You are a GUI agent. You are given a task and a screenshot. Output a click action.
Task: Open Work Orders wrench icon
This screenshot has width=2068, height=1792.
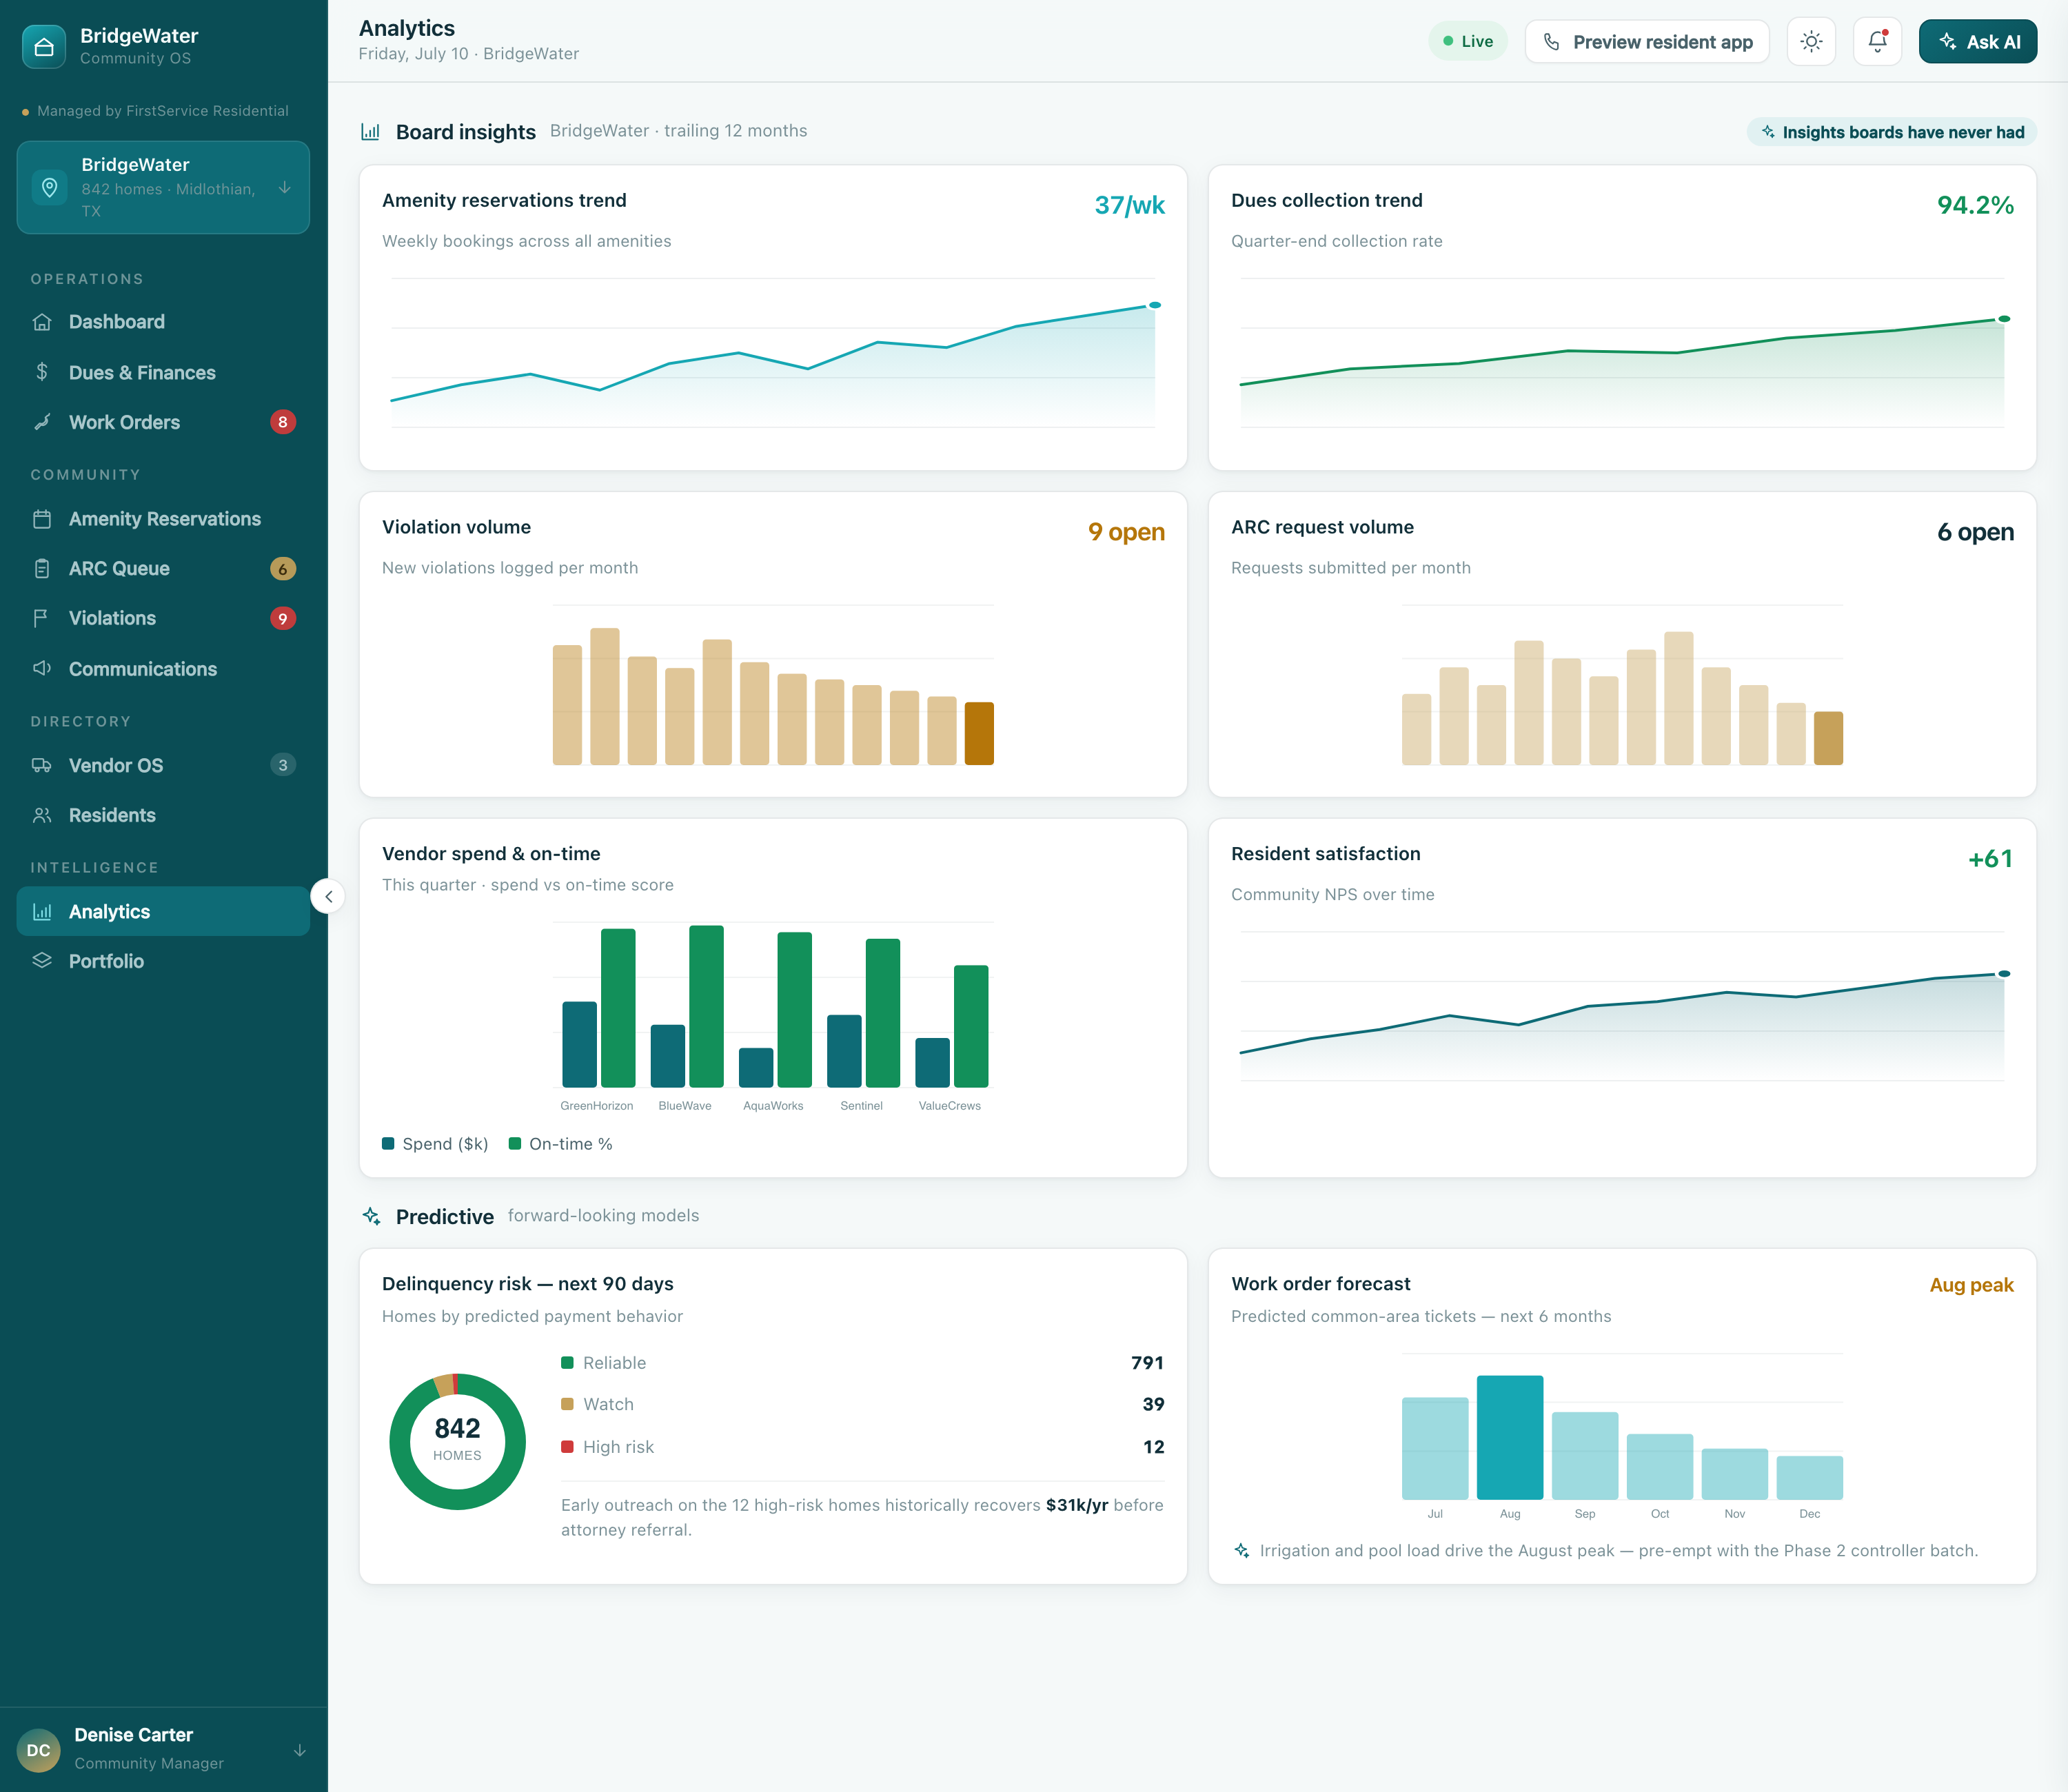tap(42, 422)
